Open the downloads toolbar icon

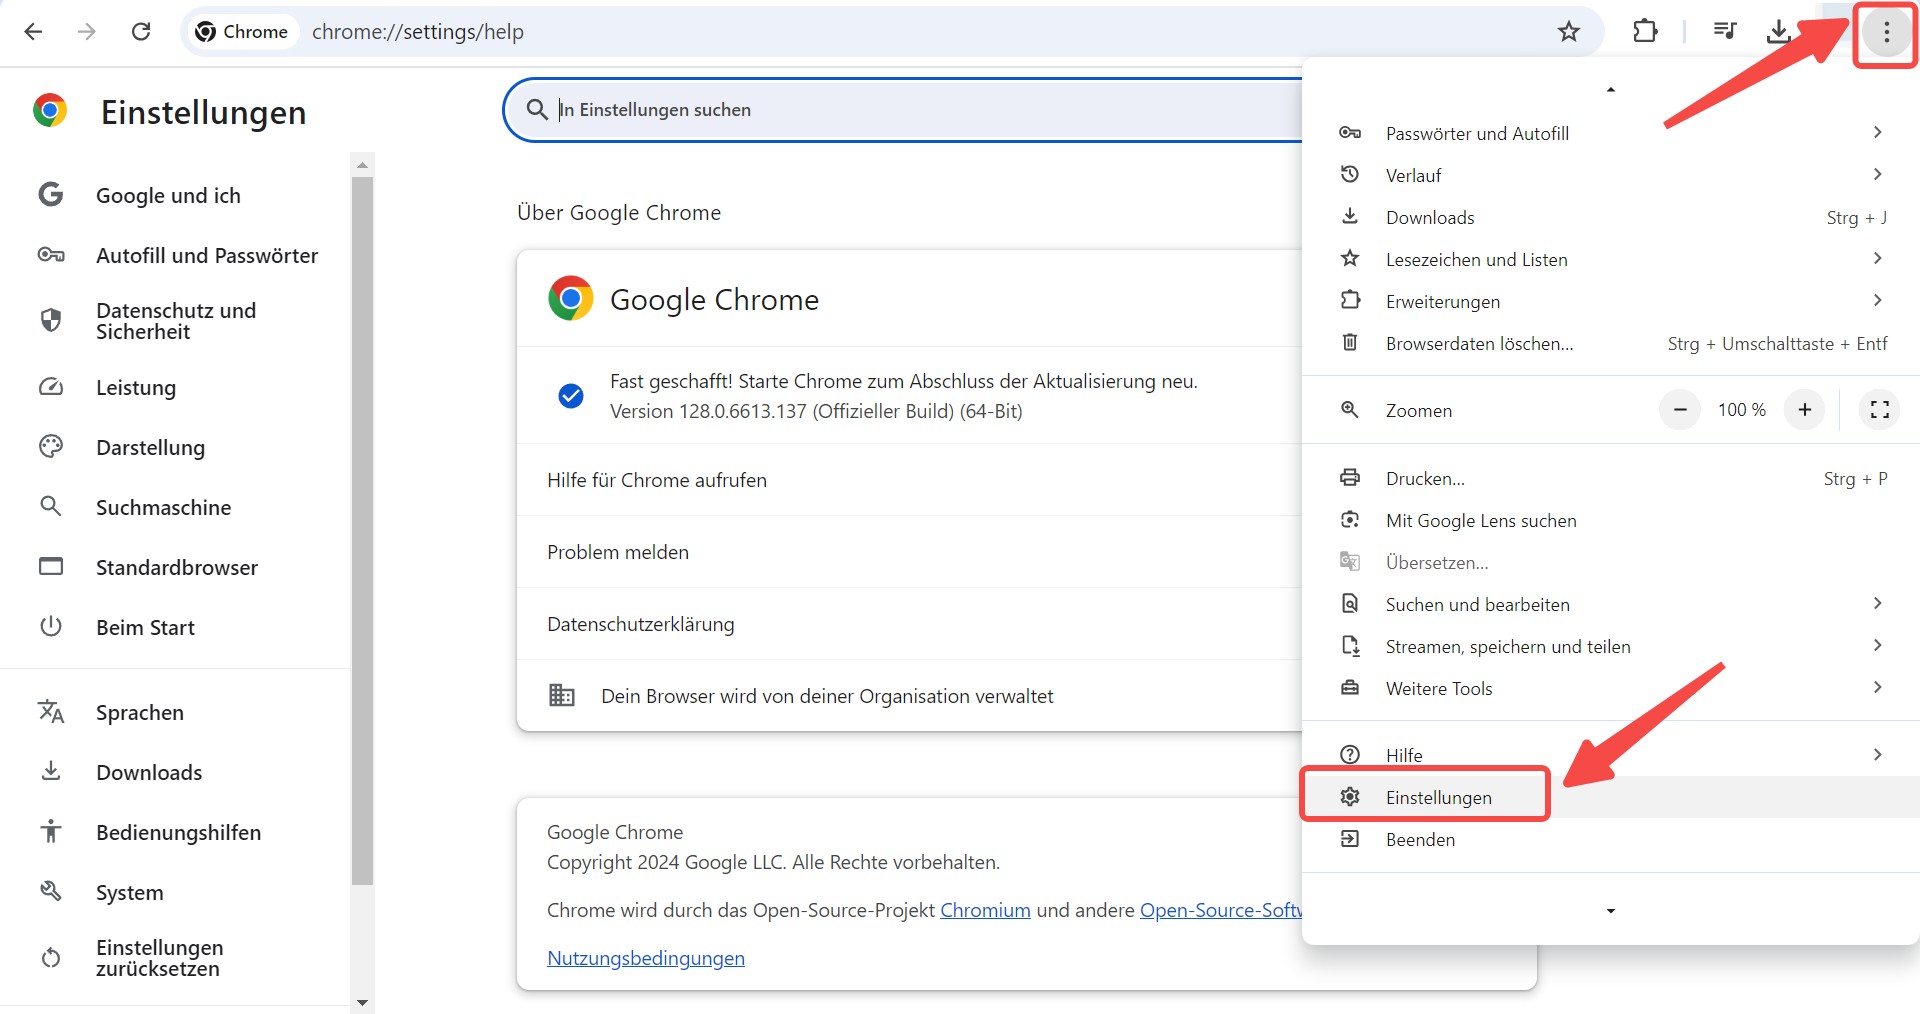coord(1778,32)
